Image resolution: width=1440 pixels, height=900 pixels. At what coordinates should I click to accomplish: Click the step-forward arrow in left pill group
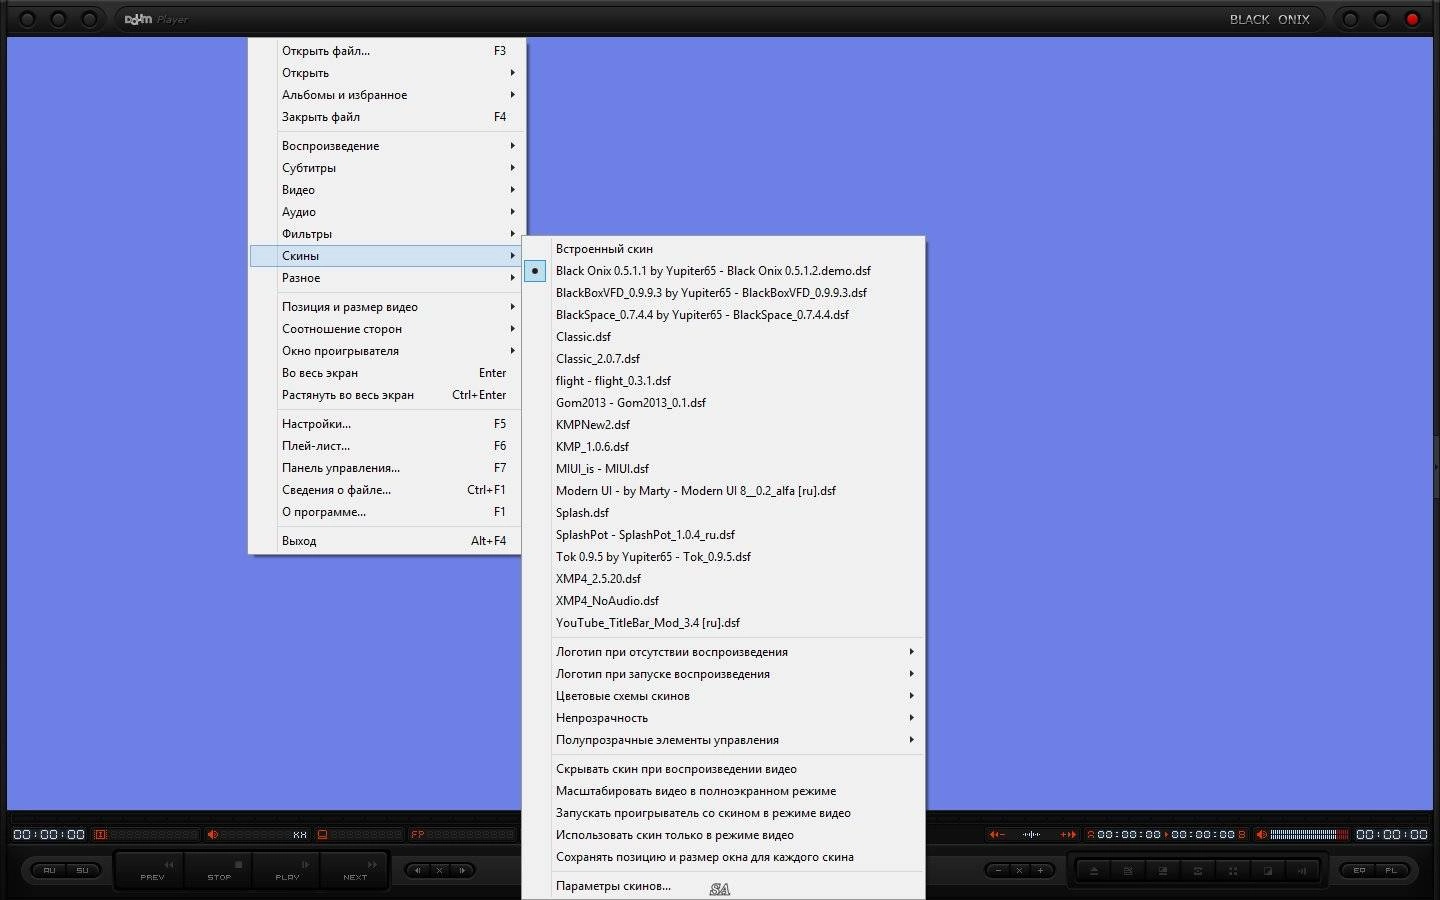coord(462,870)
